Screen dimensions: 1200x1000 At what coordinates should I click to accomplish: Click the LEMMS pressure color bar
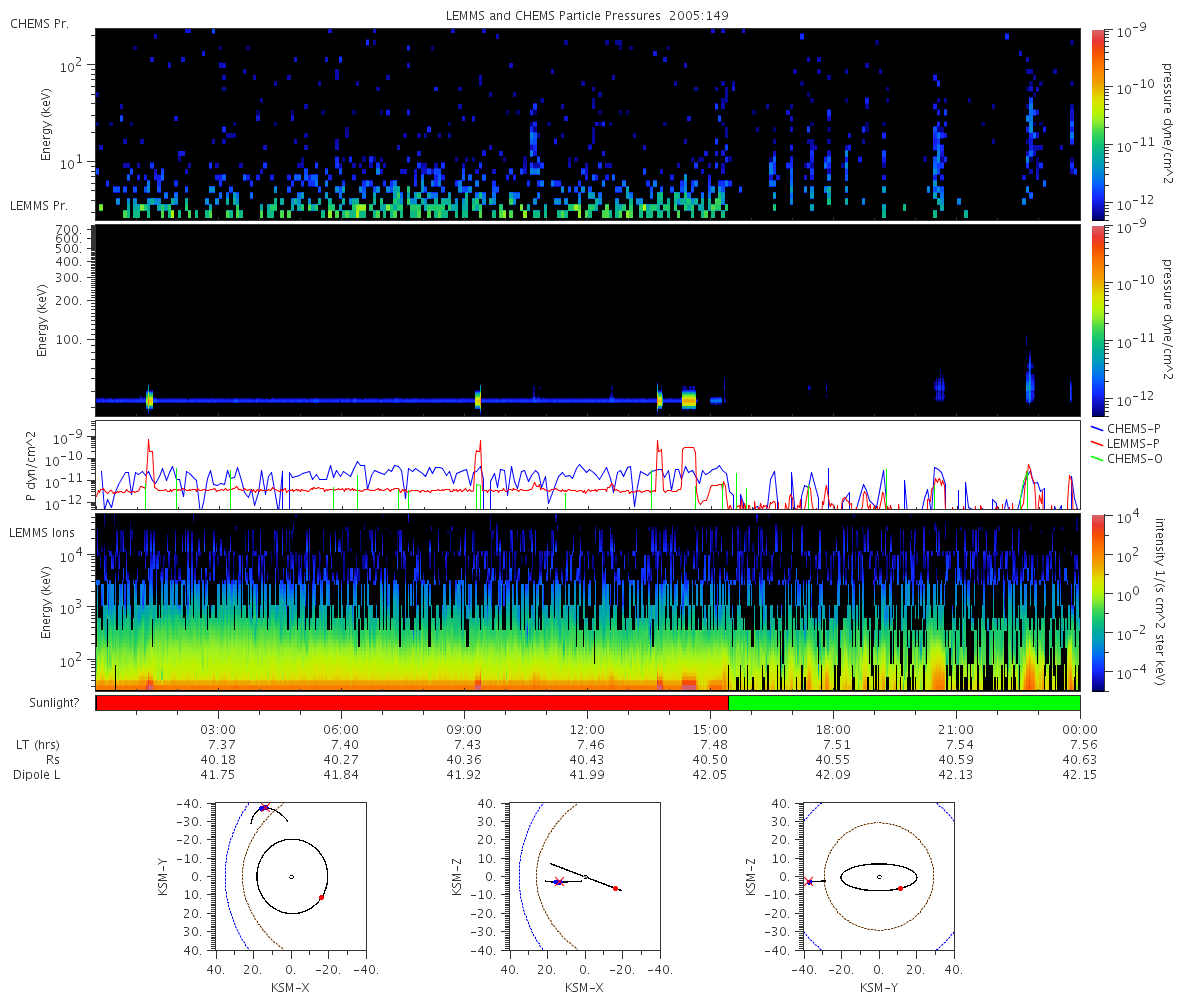pos(1098,320)
